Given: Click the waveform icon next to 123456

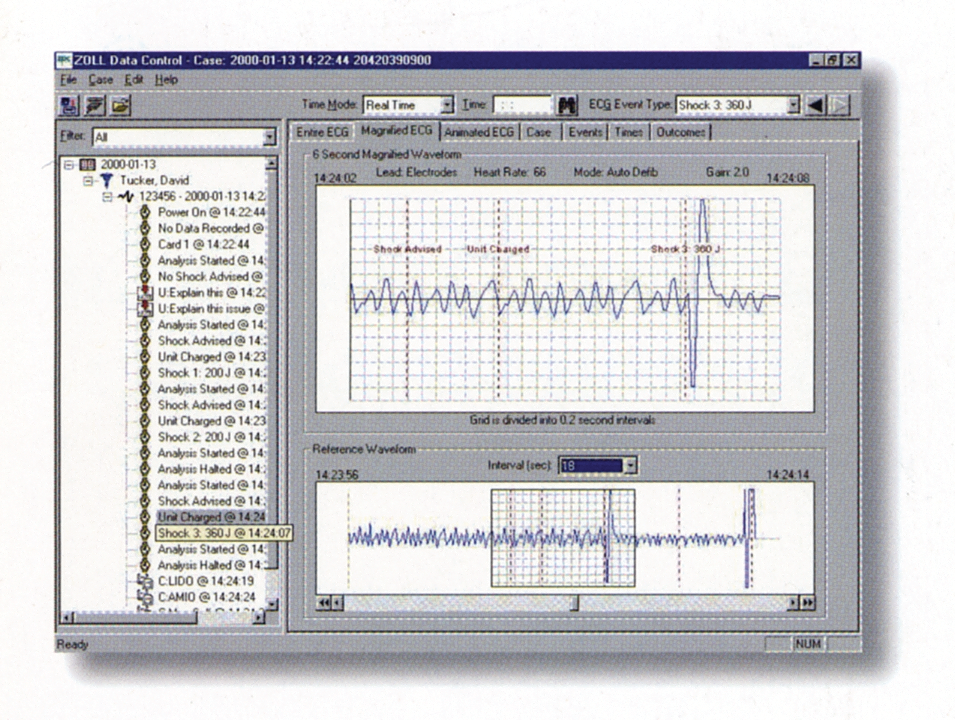Looking at the screenshot, I should 126,195.
